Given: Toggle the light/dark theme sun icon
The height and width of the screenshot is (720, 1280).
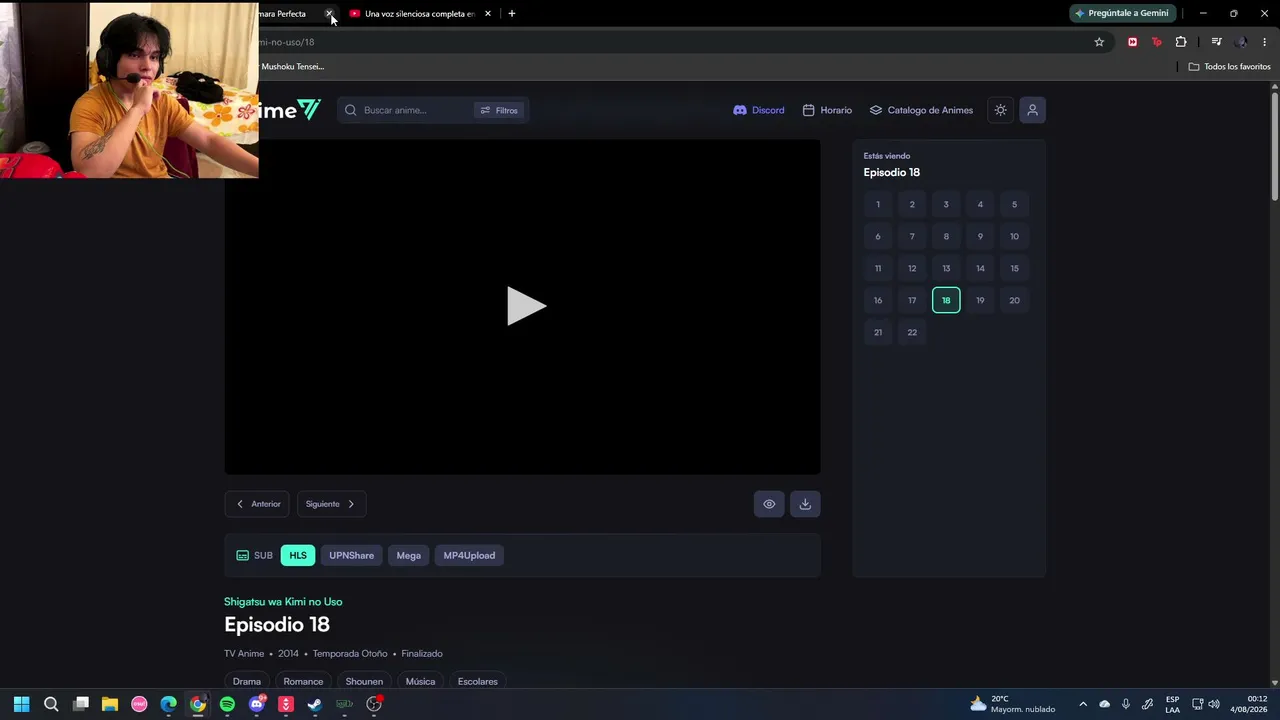Looking at the screenshot, I should [1000, 110].
